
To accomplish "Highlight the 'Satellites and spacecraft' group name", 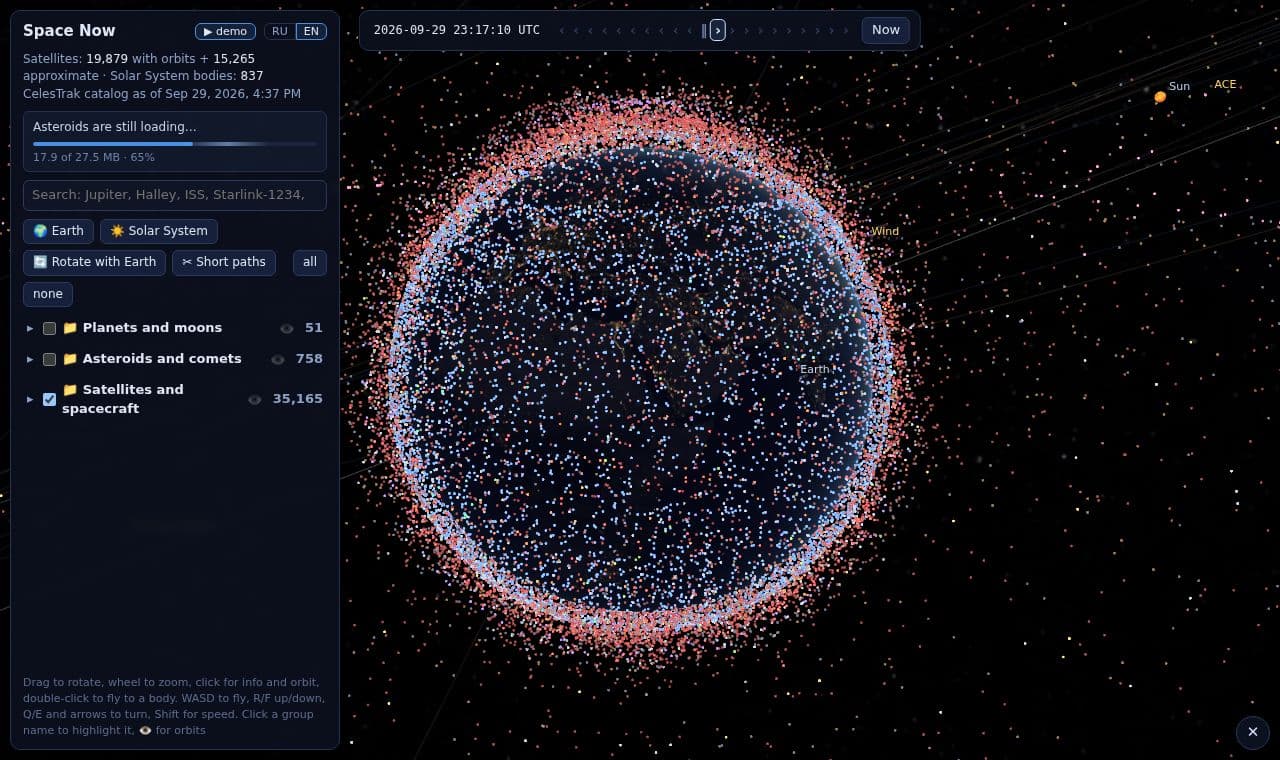I will point(123,399).
